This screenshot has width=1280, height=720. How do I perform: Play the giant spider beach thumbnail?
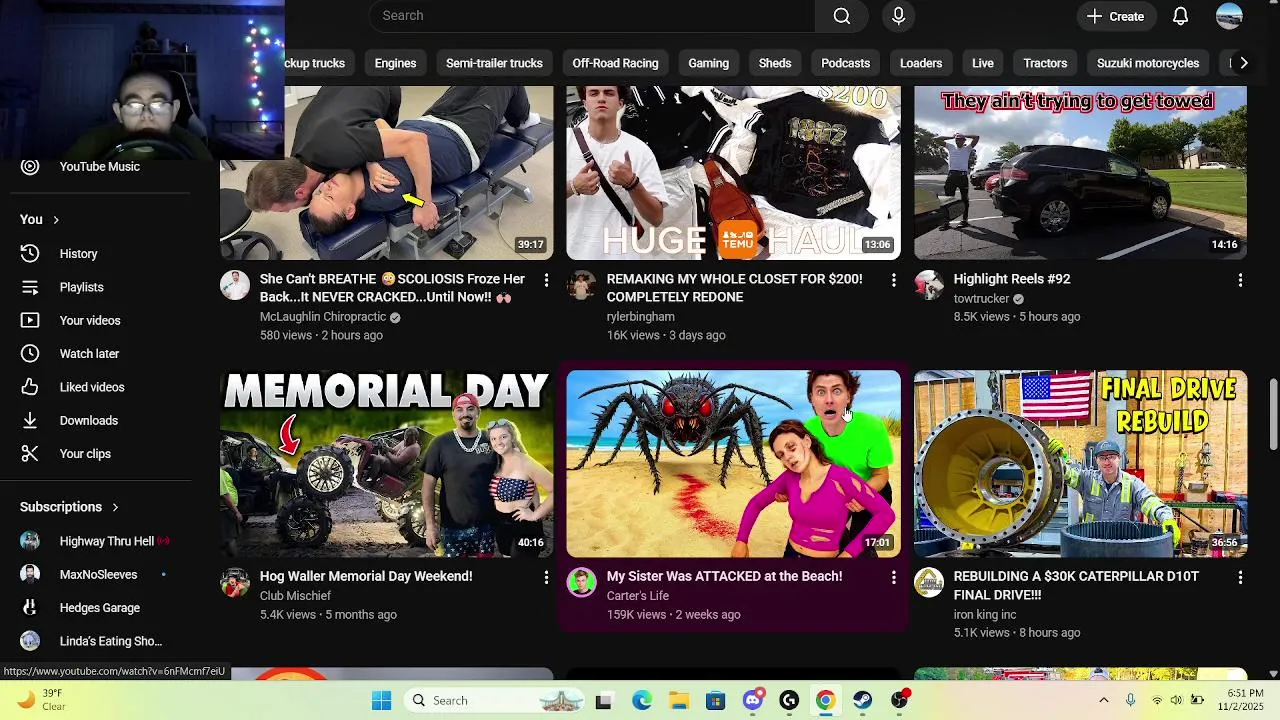pyautogui.click(x=734, y=464)
